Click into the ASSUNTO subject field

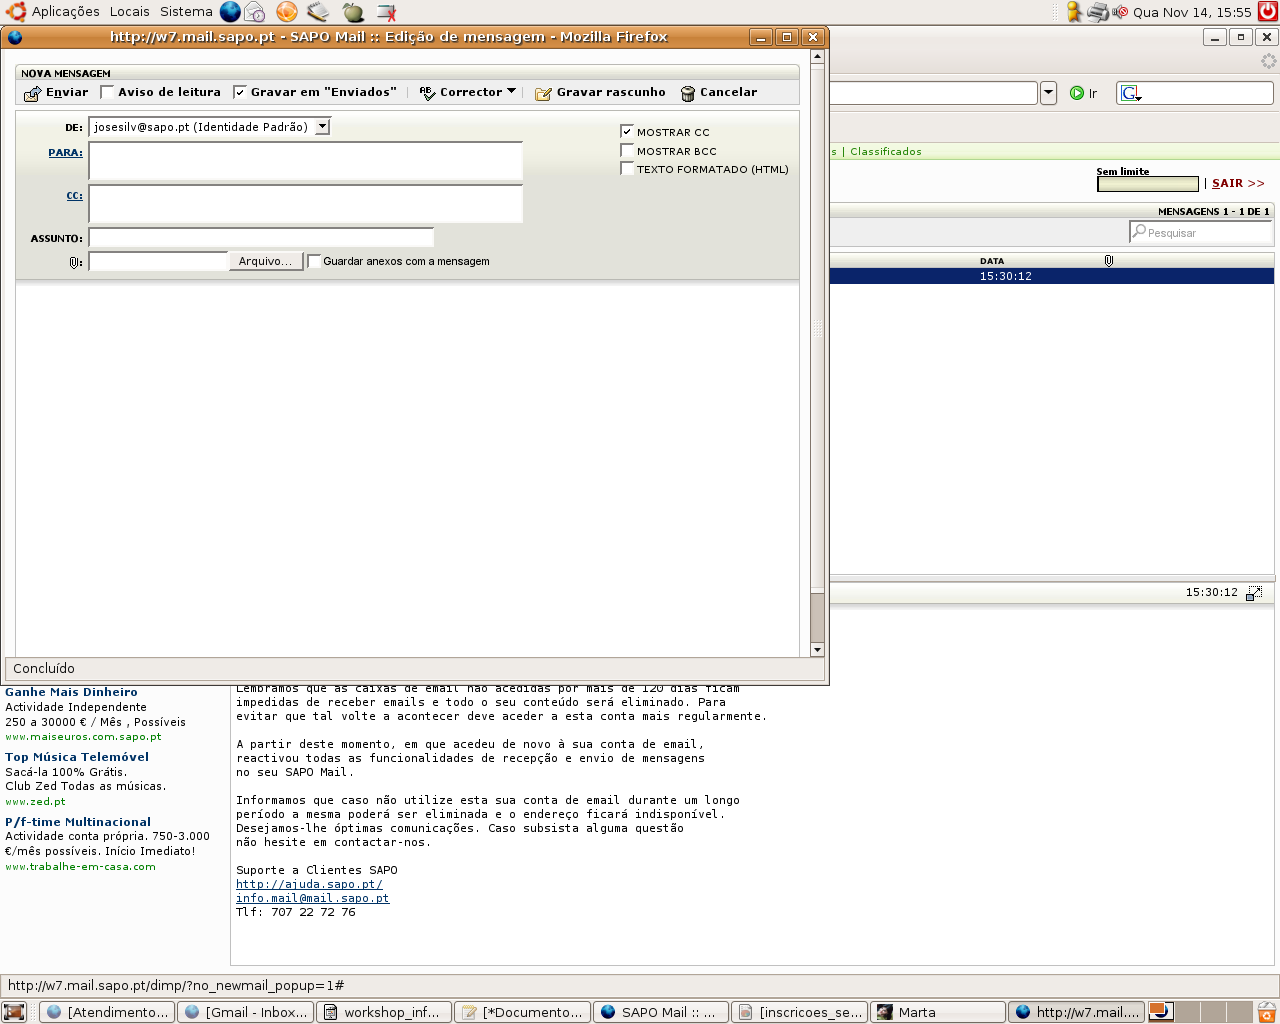pos(261,238)
